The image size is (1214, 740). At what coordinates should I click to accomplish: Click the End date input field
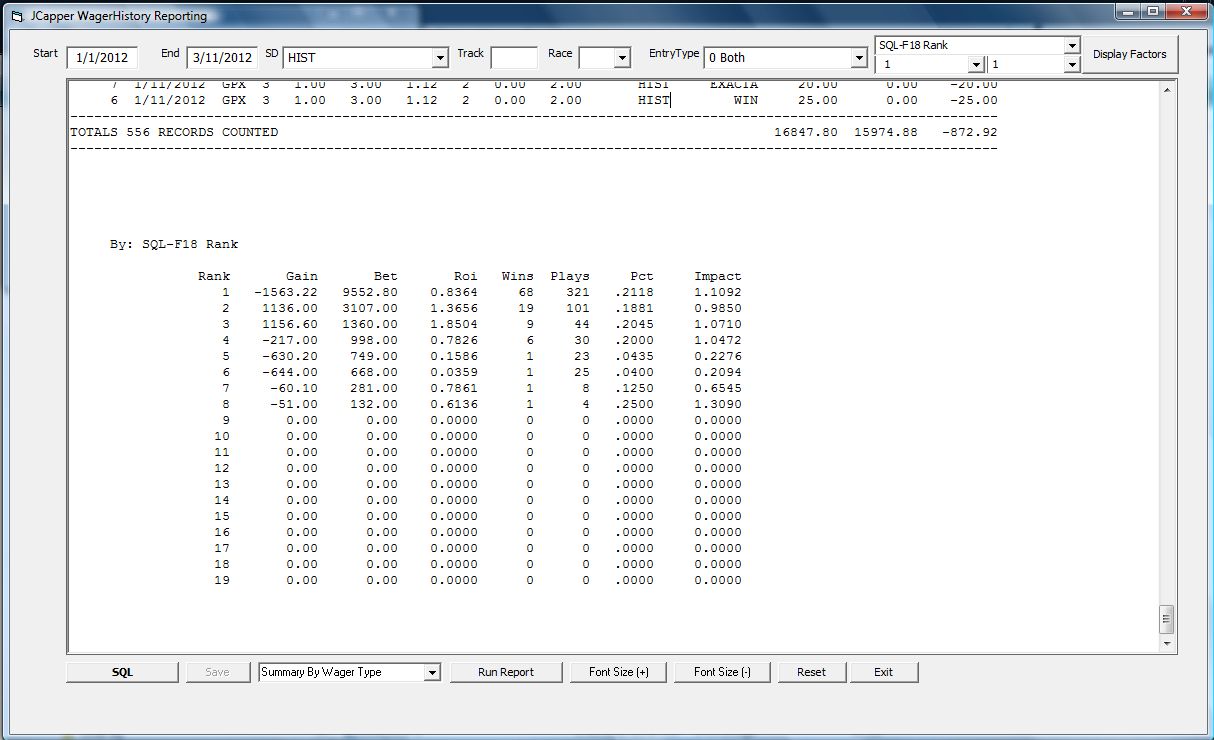click(x=222, y=58)
